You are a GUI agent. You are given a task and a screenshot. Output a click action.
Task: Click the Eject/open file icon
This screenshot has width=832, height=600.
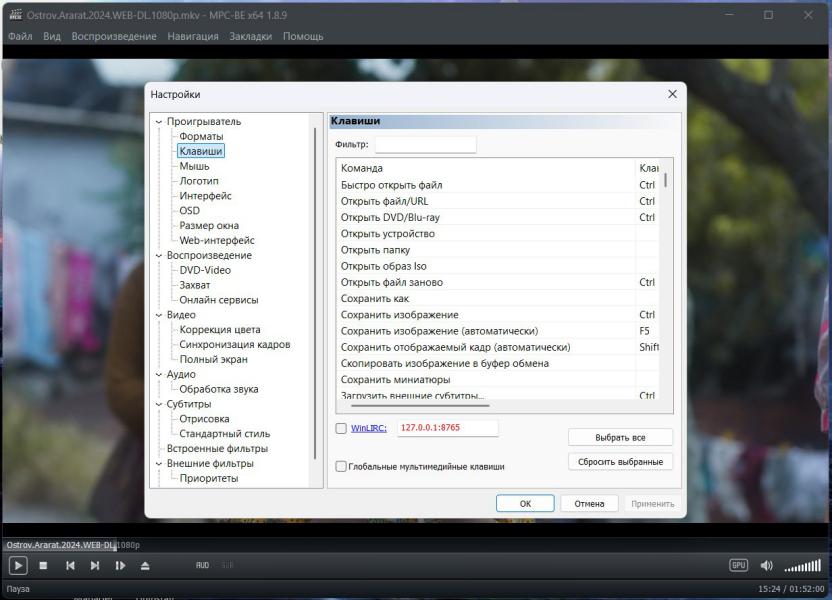tap(145, 566)
